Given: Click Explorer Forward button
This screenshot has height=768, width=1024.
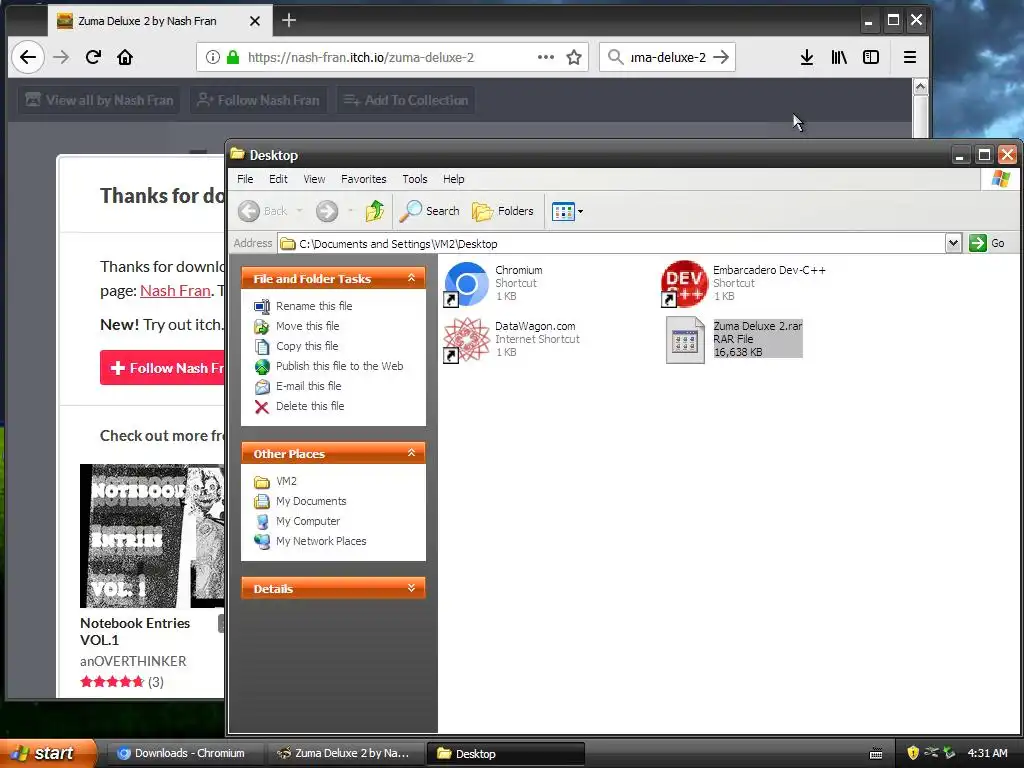Looking at the screenshot, I should tap(327, 211).
